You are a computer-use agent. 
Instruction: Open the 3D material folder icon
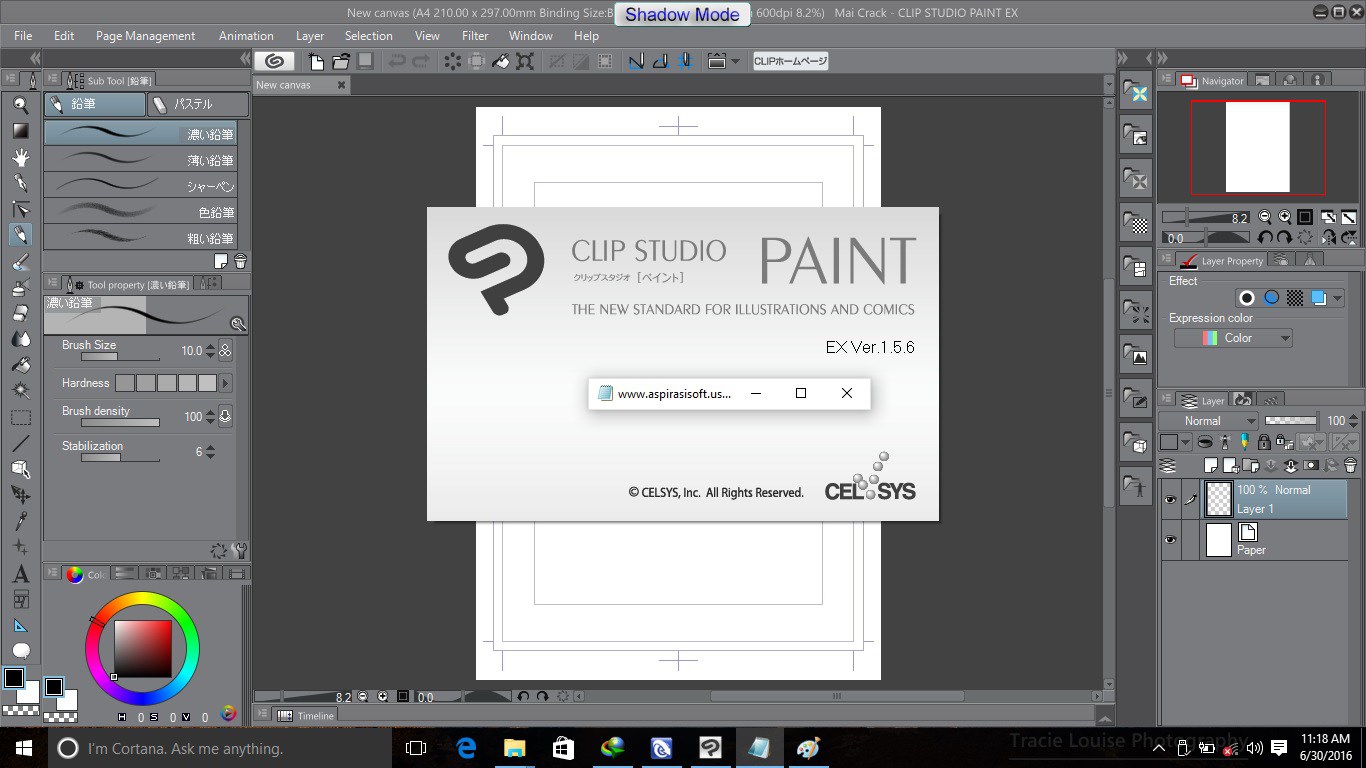(x=1135, y=443)
